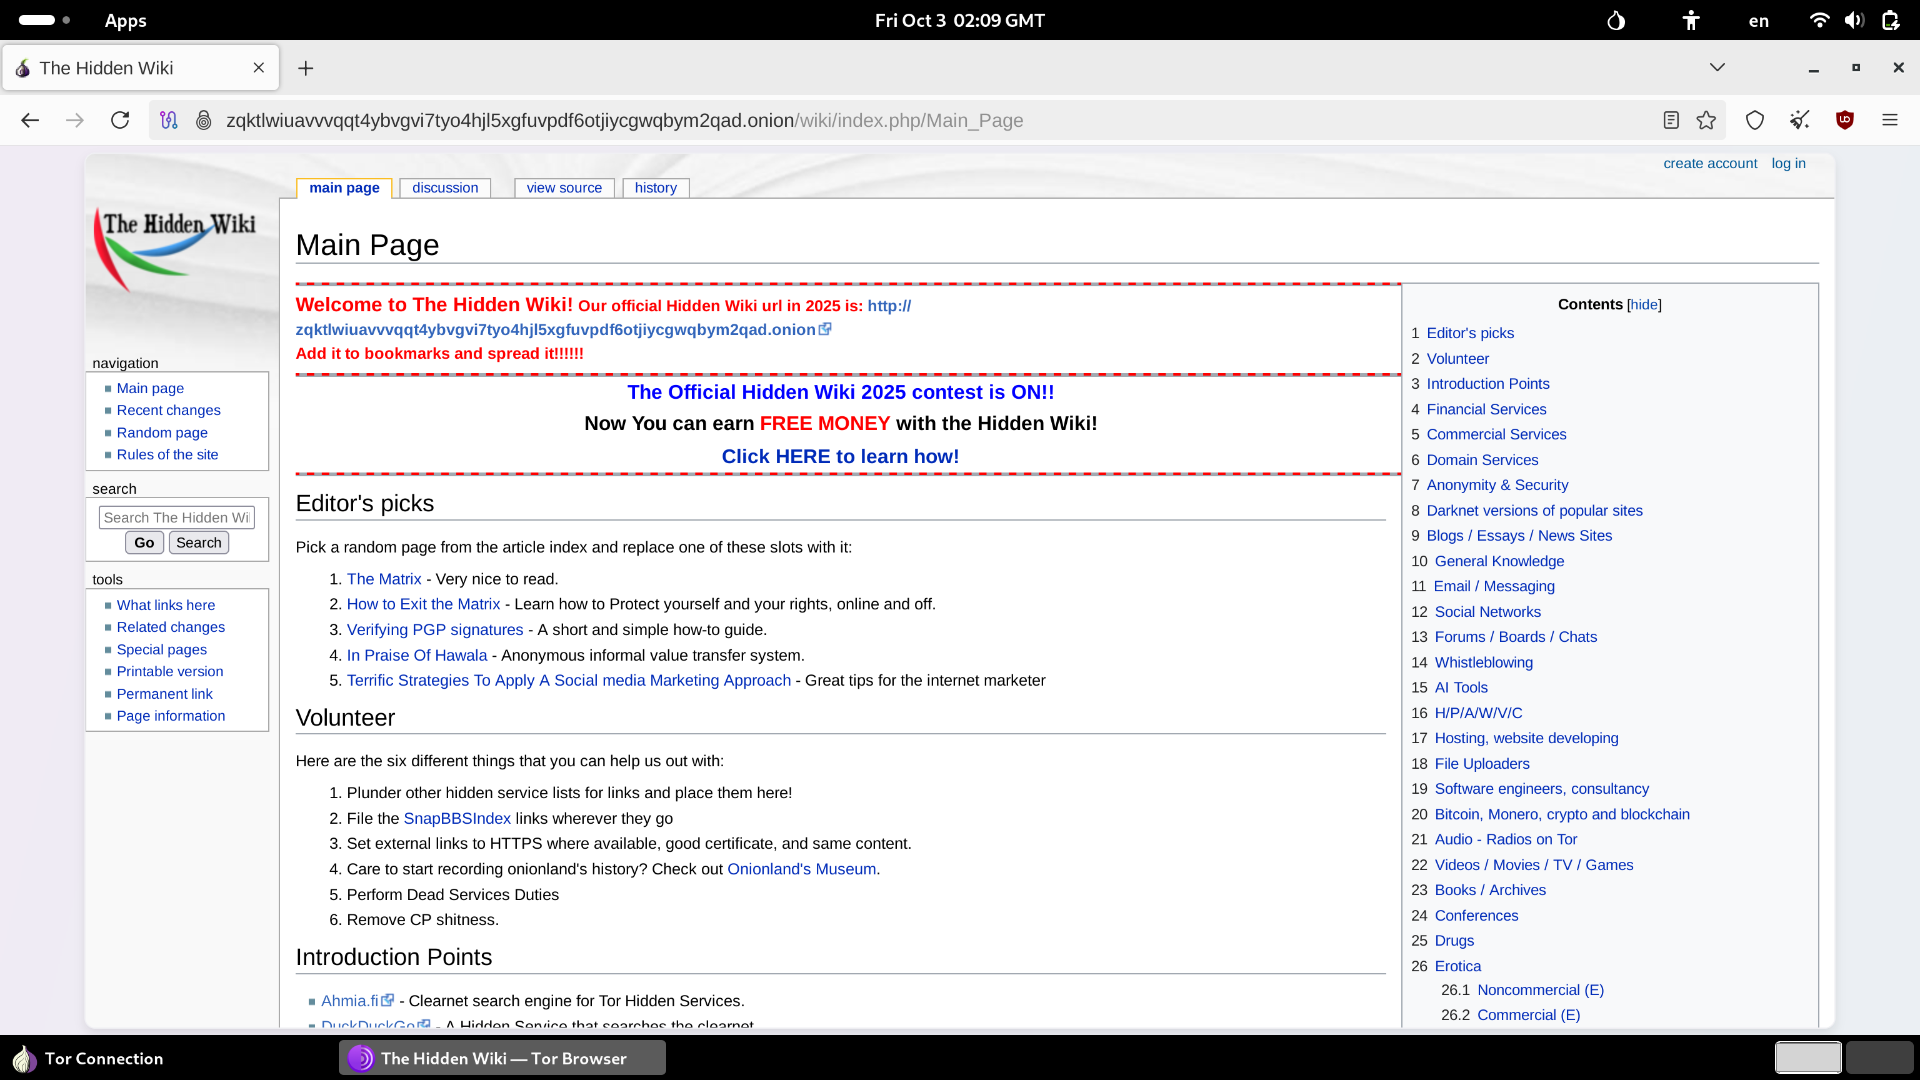Open the Firefox hamburger menu
Screen dimensions: 1920x1080
pos(1889,120)
